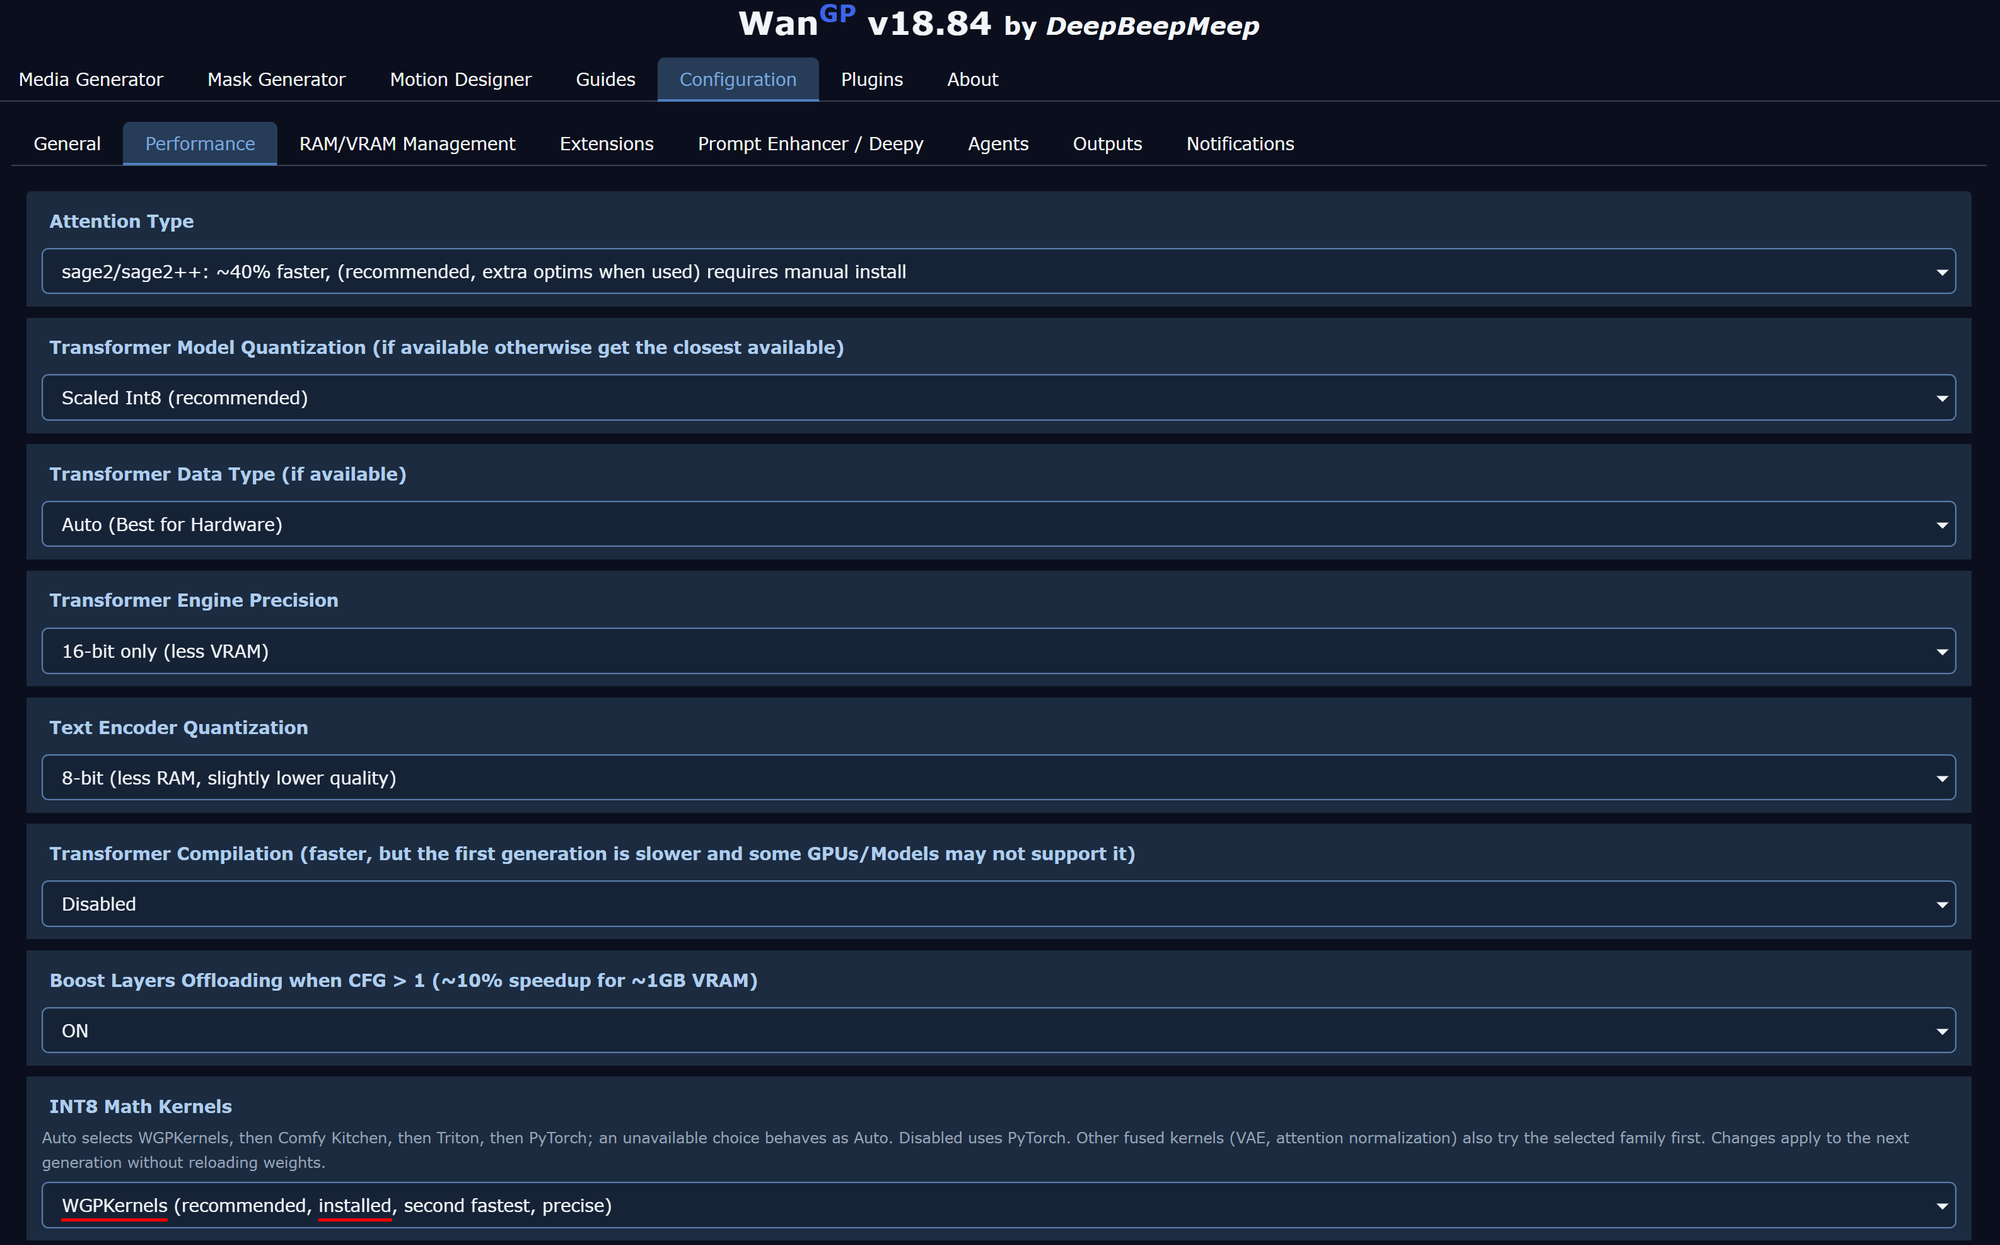2000x1245 pixels.
Task: Click the Attention Type label
Action: click(121, 221)
